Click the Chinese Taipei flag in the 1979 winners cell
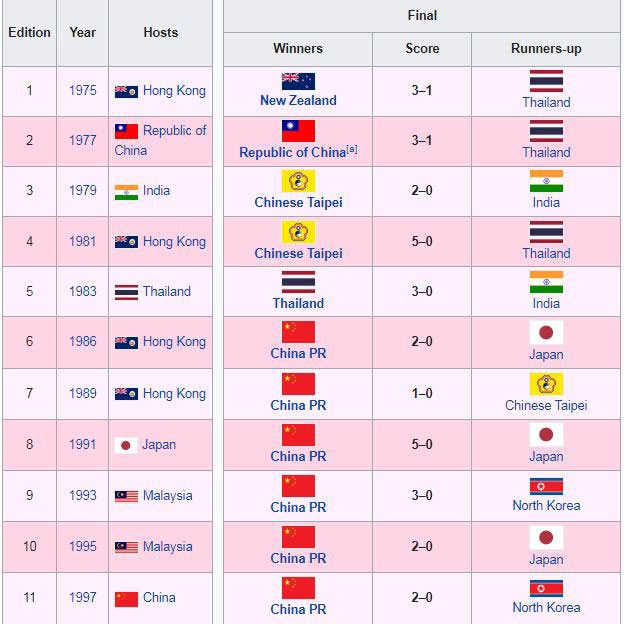Viewport: 624px width, 624px height. pos(298,181)
